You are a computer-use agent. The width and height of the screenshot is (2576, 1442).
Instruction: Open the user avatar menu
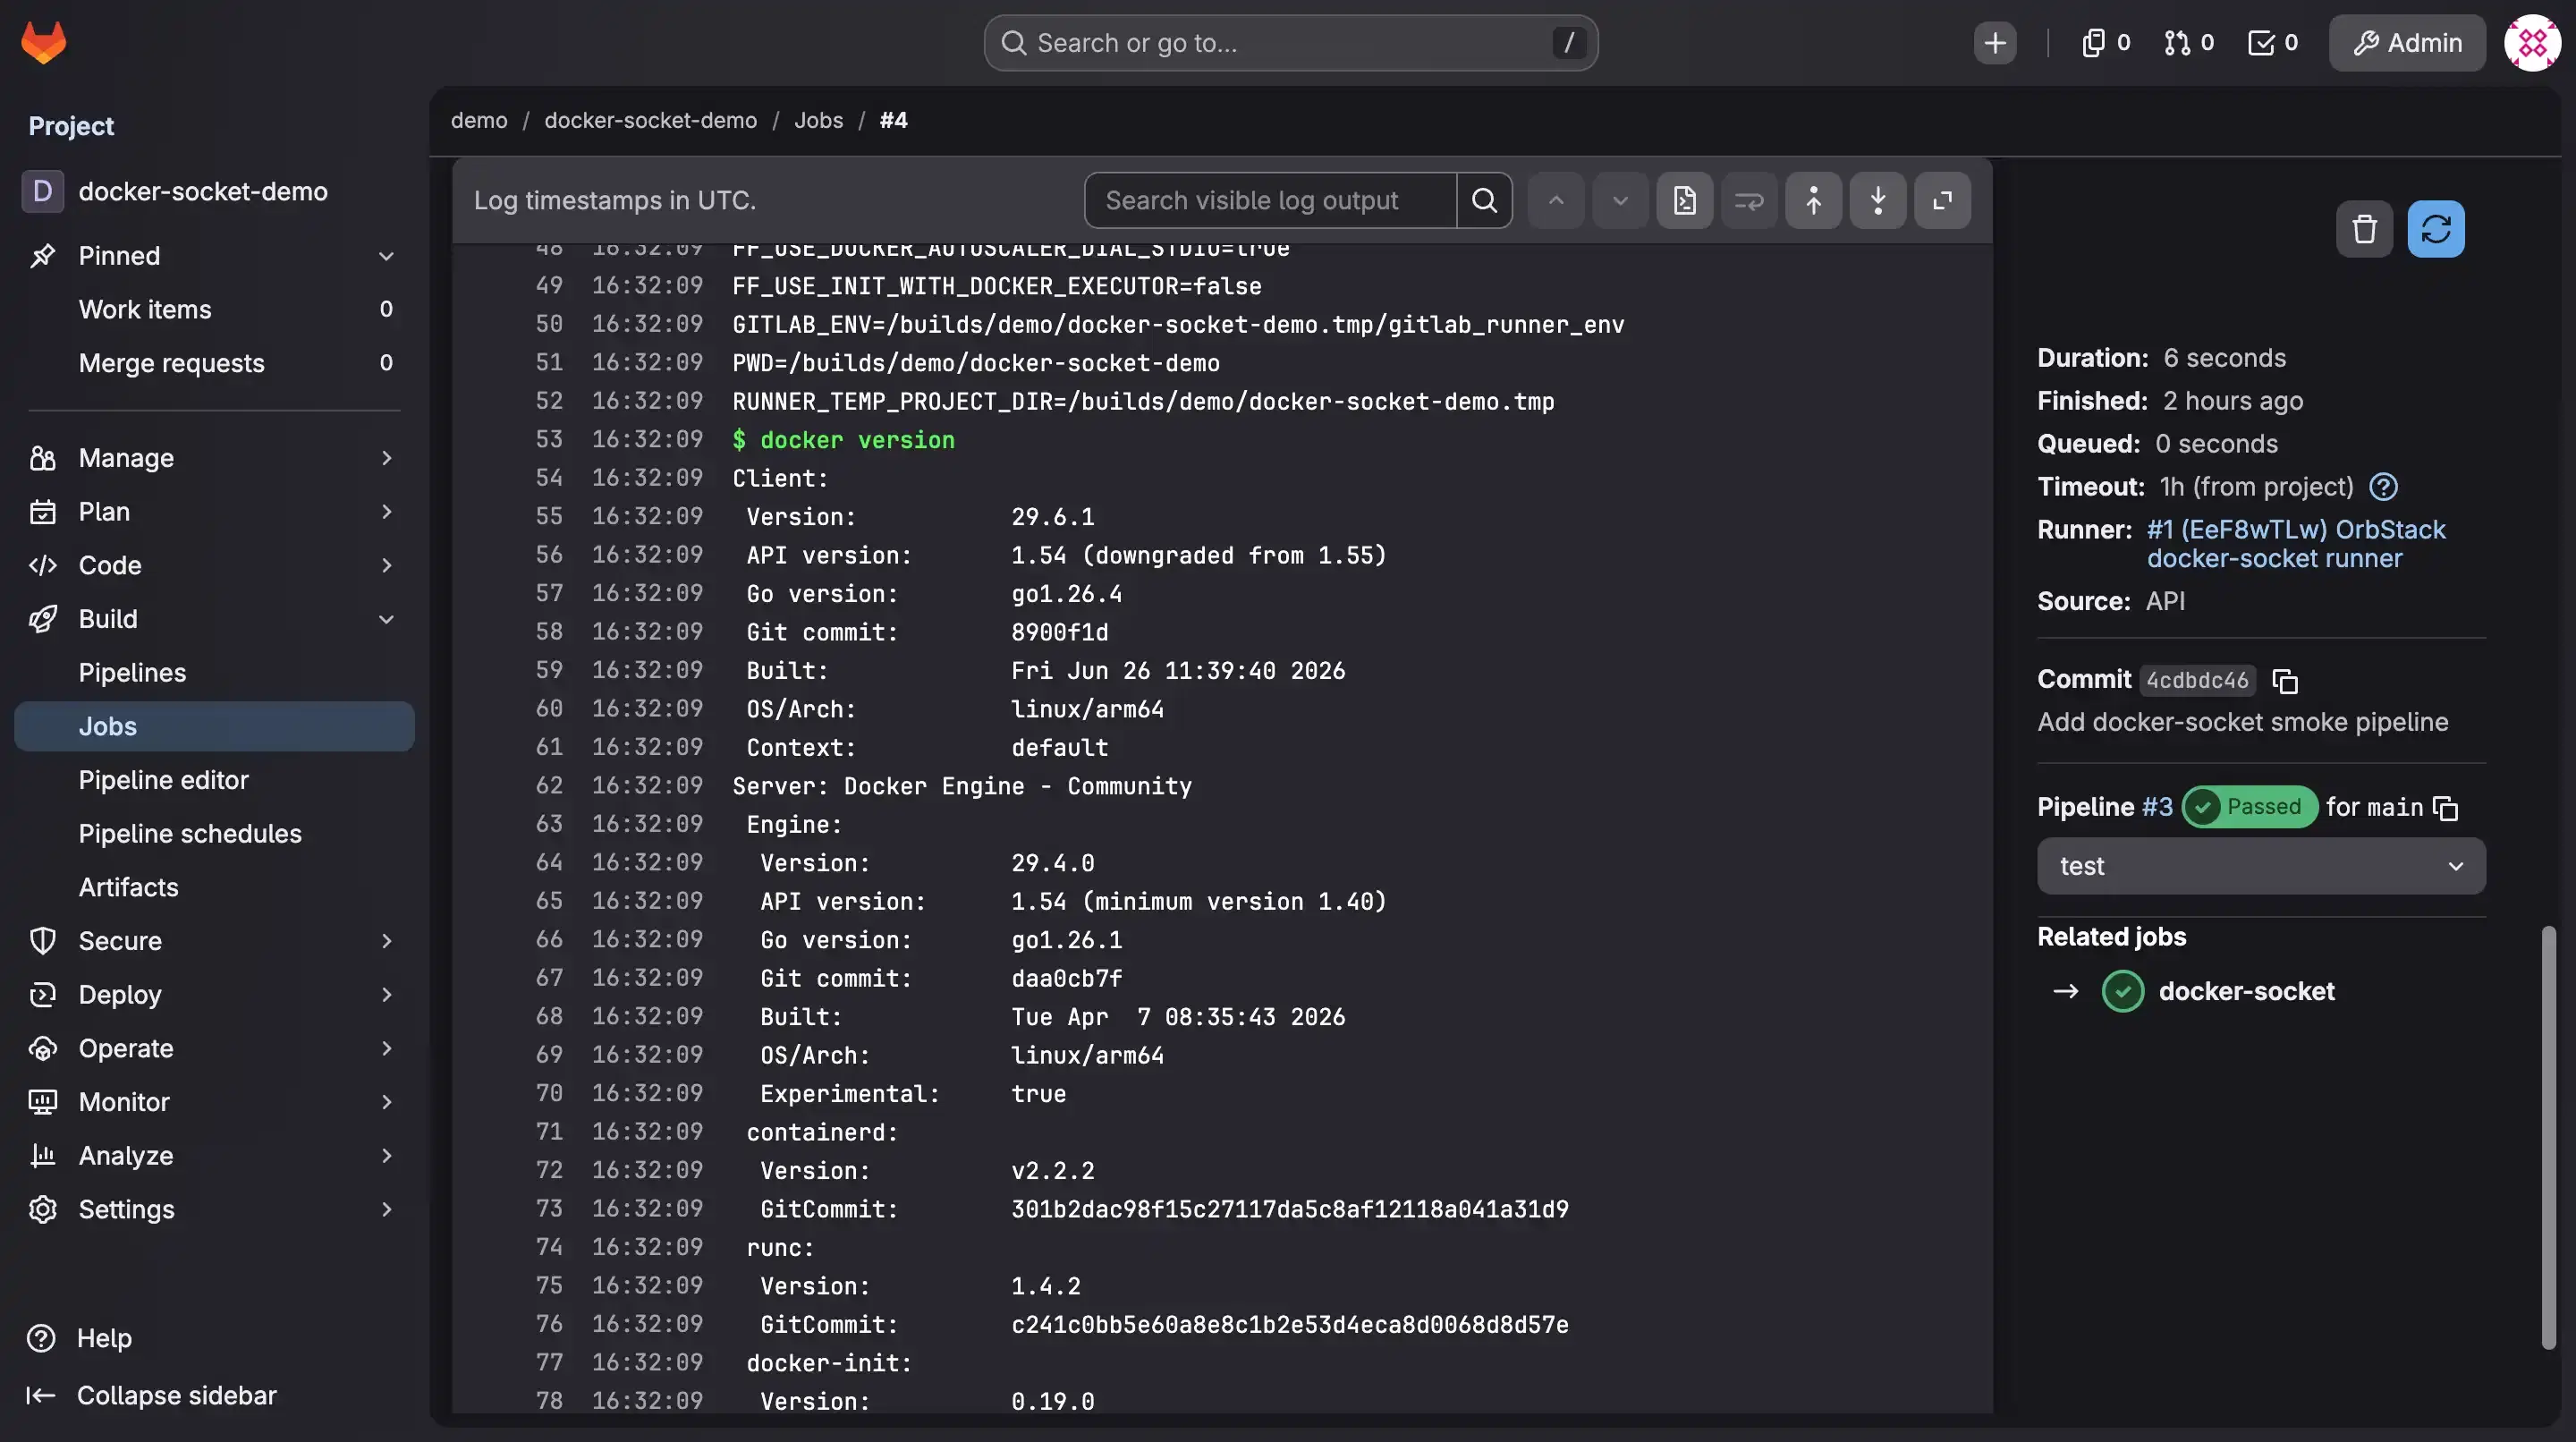pyautogui.click(x=2532, y=43)
